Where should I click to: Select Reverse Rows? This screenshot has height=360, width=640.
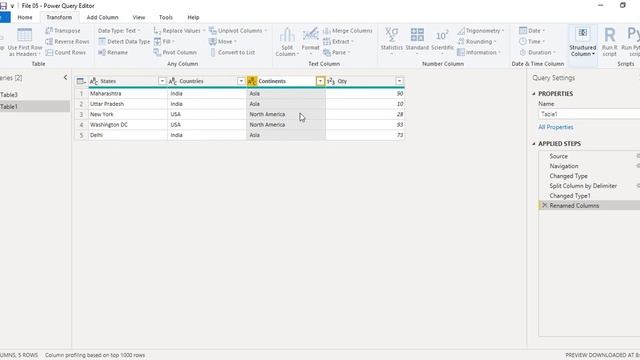tap(67, 42)
